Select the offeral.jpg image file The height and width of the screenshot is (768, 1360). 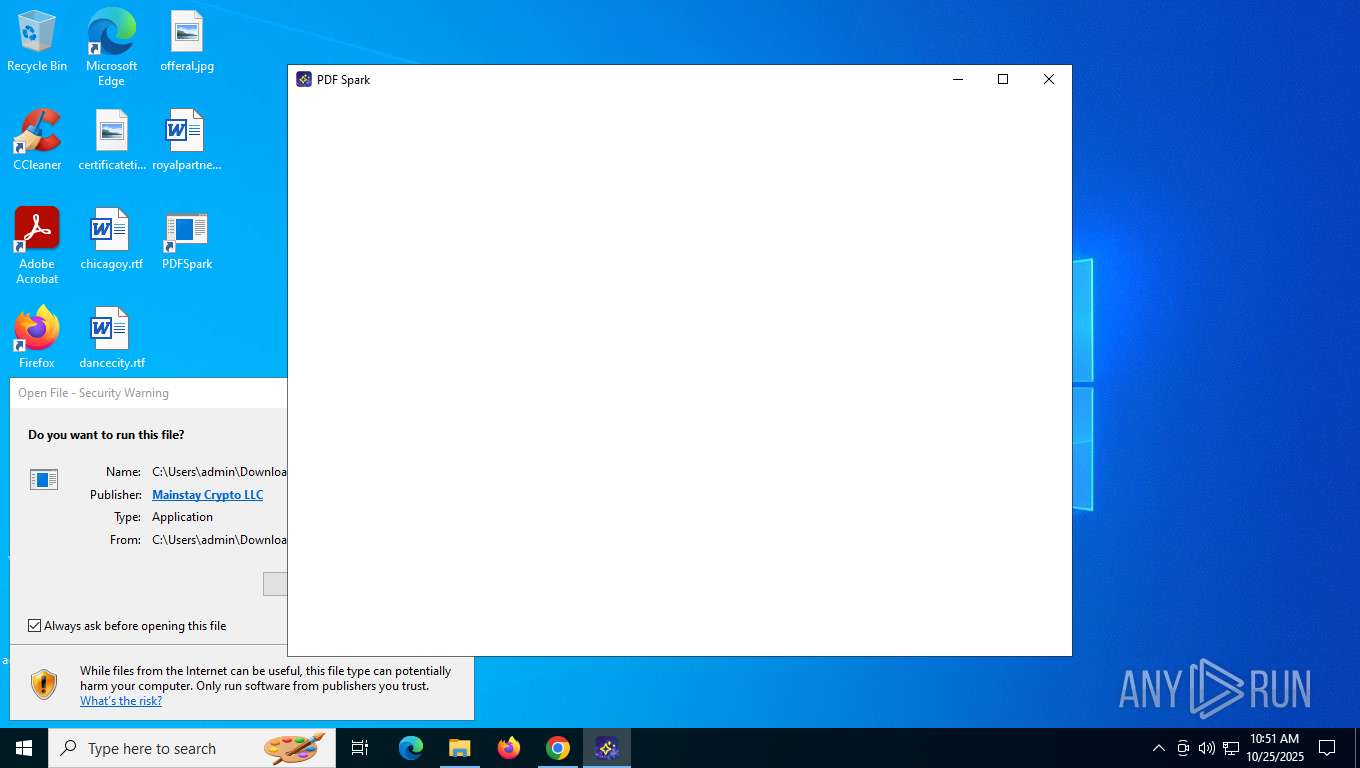187,42
